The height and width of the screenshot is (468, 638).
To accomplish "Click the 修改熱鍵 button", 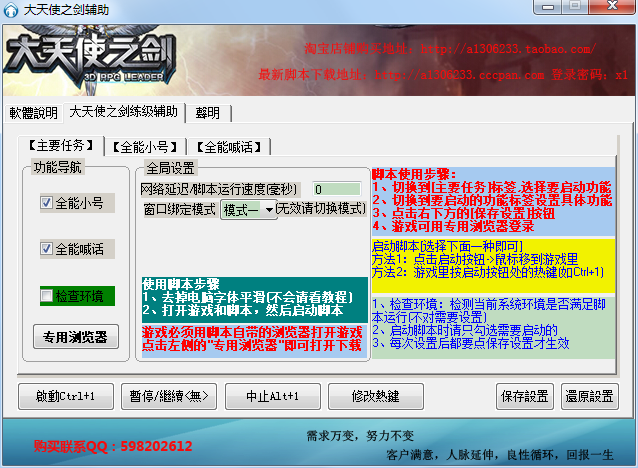I will click(376, 396).
